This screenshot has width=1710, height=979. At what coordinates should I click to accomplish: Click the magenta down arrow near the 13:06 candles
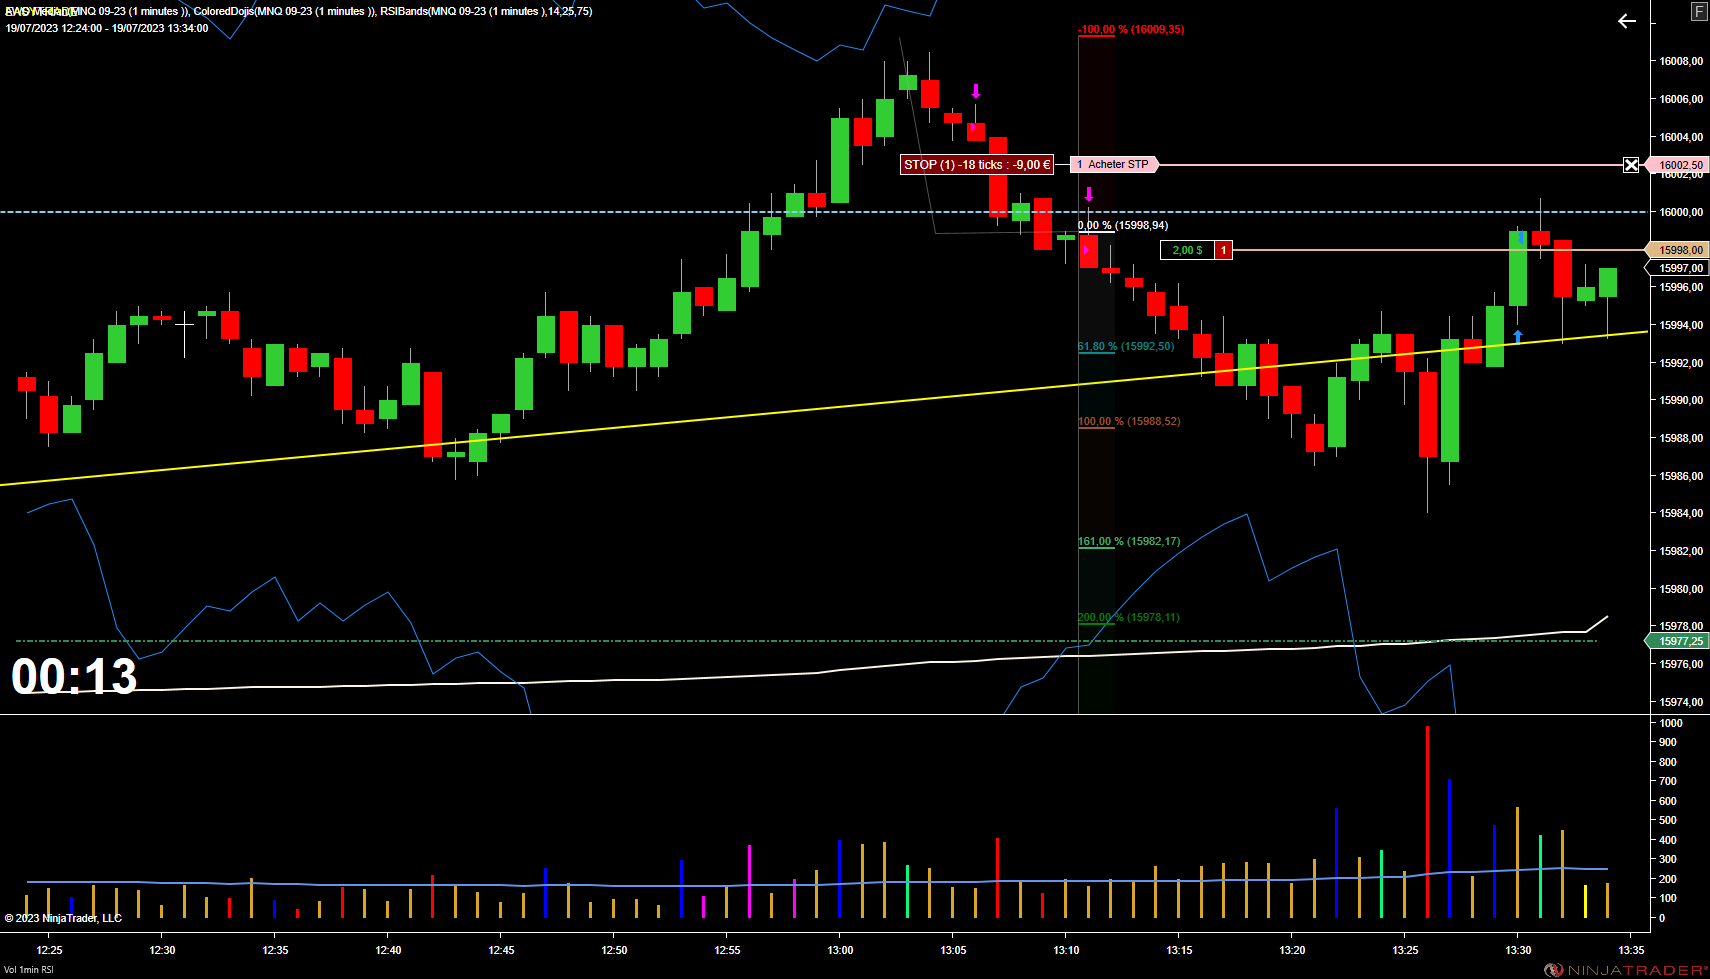[976, 92]
